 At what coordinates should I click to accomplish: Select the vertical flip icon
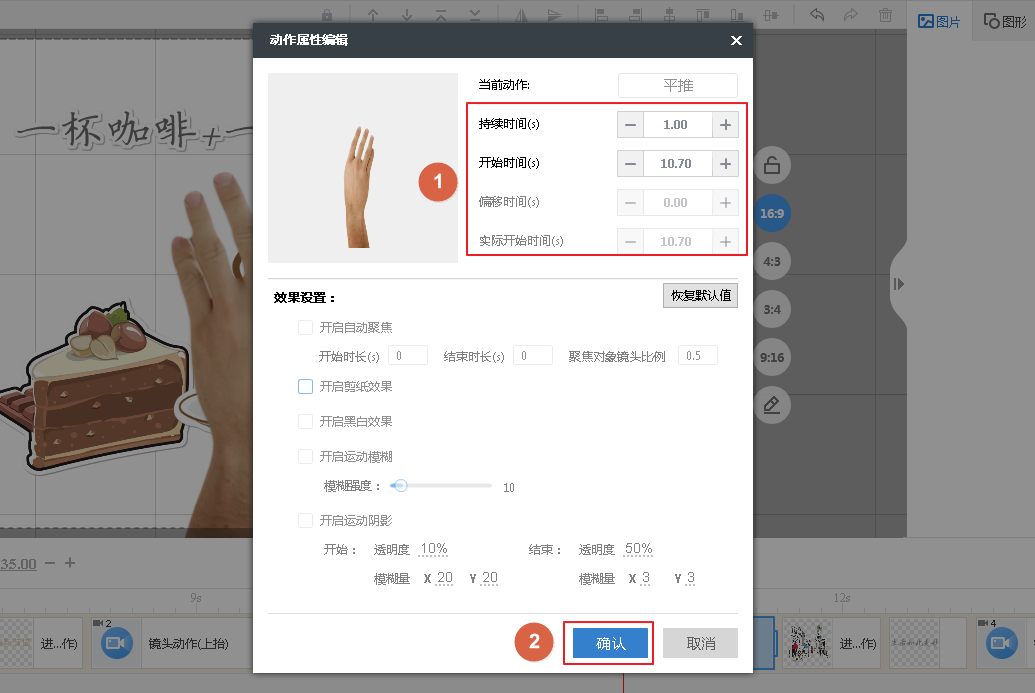[x=555, y=14]
